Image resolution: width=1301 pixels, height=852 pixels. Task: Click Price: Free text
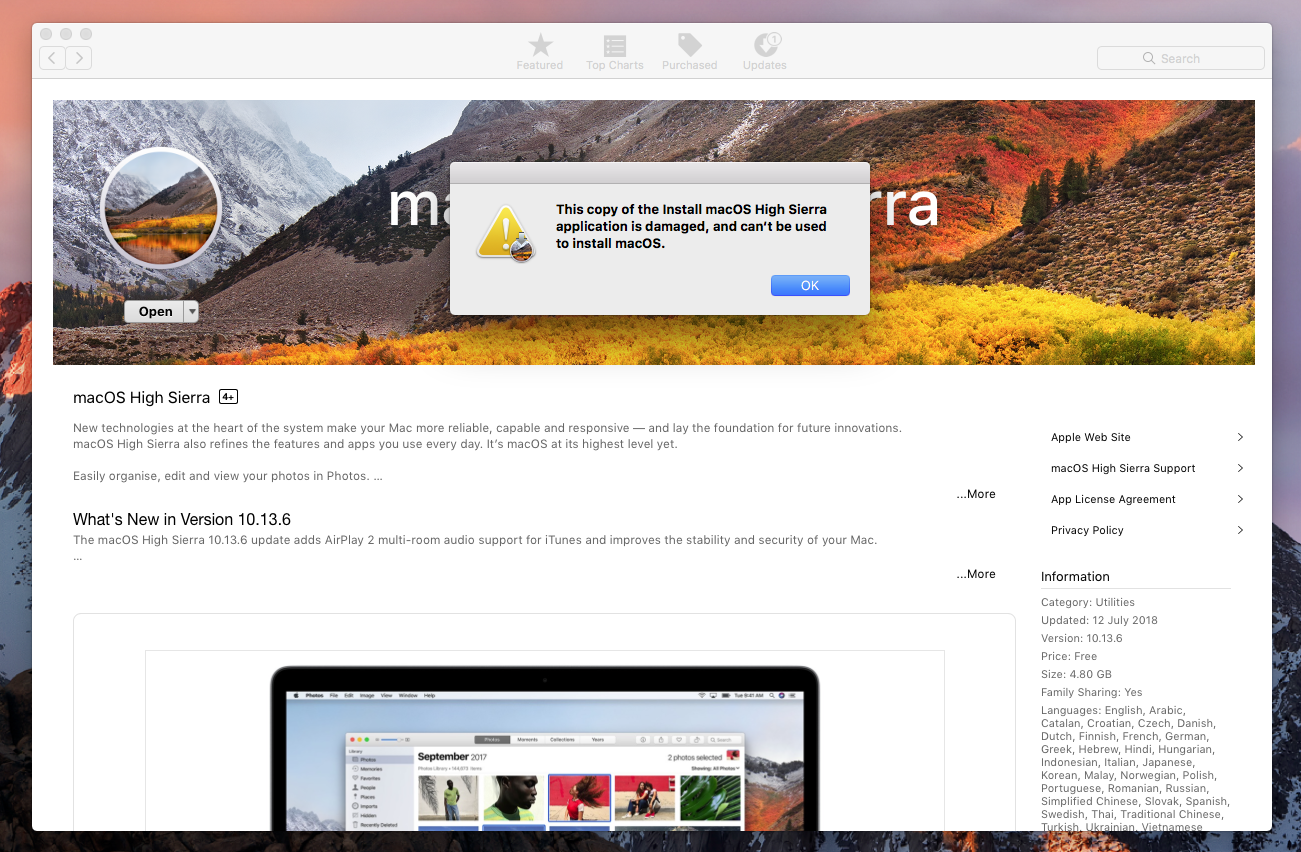click(x=1069, y=656)
